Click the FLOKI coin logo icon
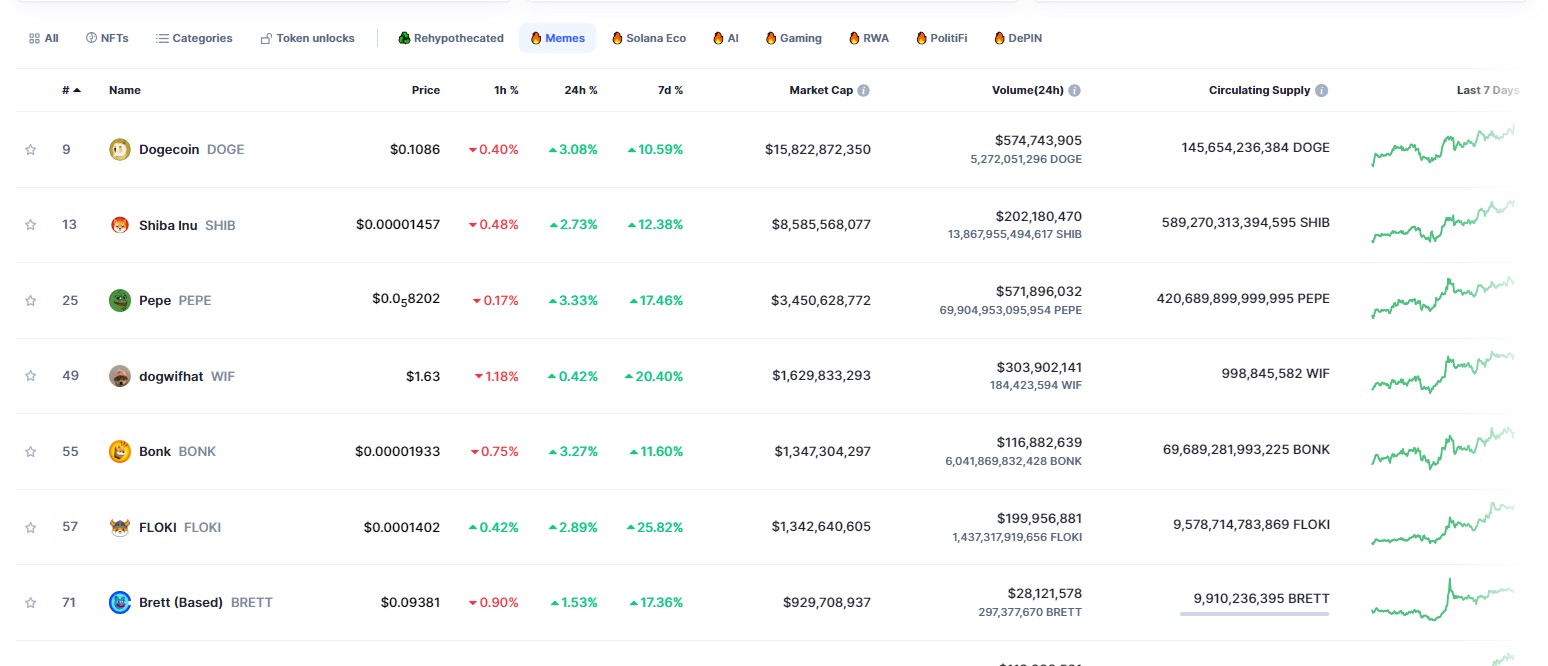Image resolution: width=1548 pixels, height=666 pixels. coord(120,527)
